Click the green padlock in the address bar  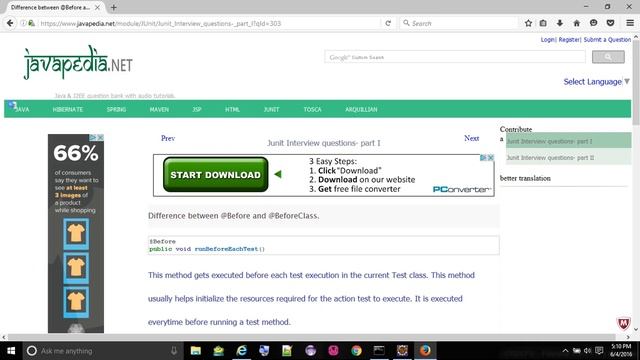pos(31,23)
